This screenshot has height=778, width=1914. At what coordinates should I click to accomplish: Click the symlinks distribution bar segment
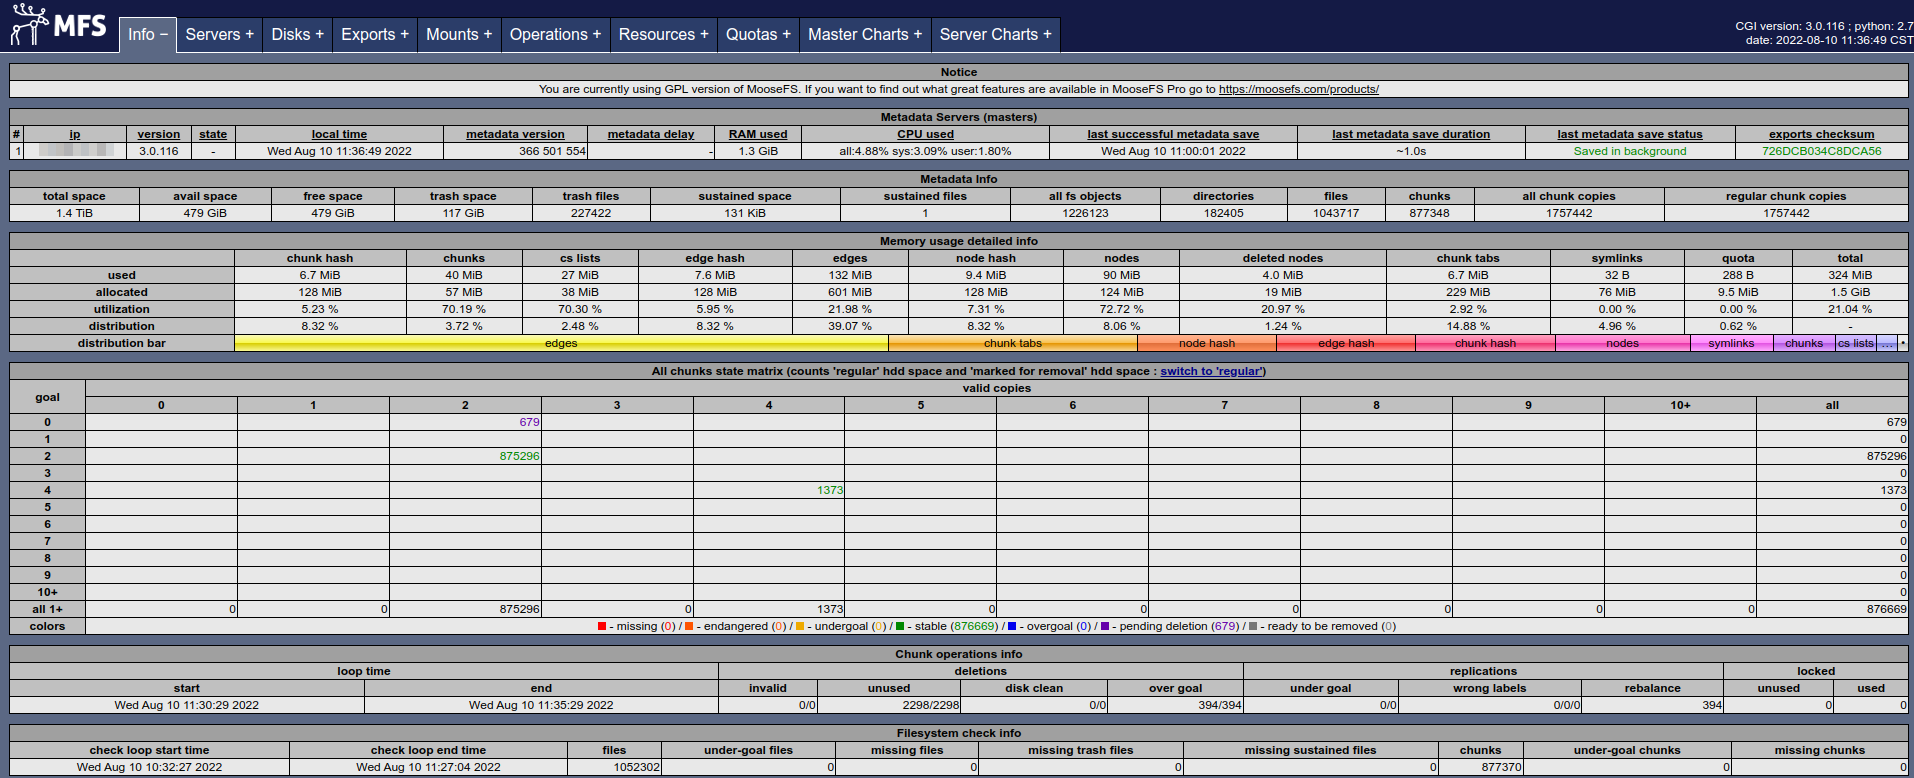tap(1731, 343)
